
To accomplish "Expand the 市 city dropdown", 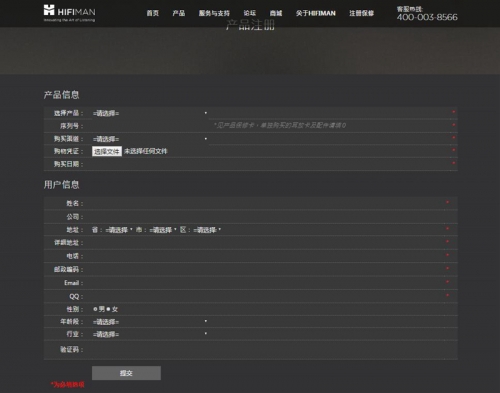I will coord(163,230).
